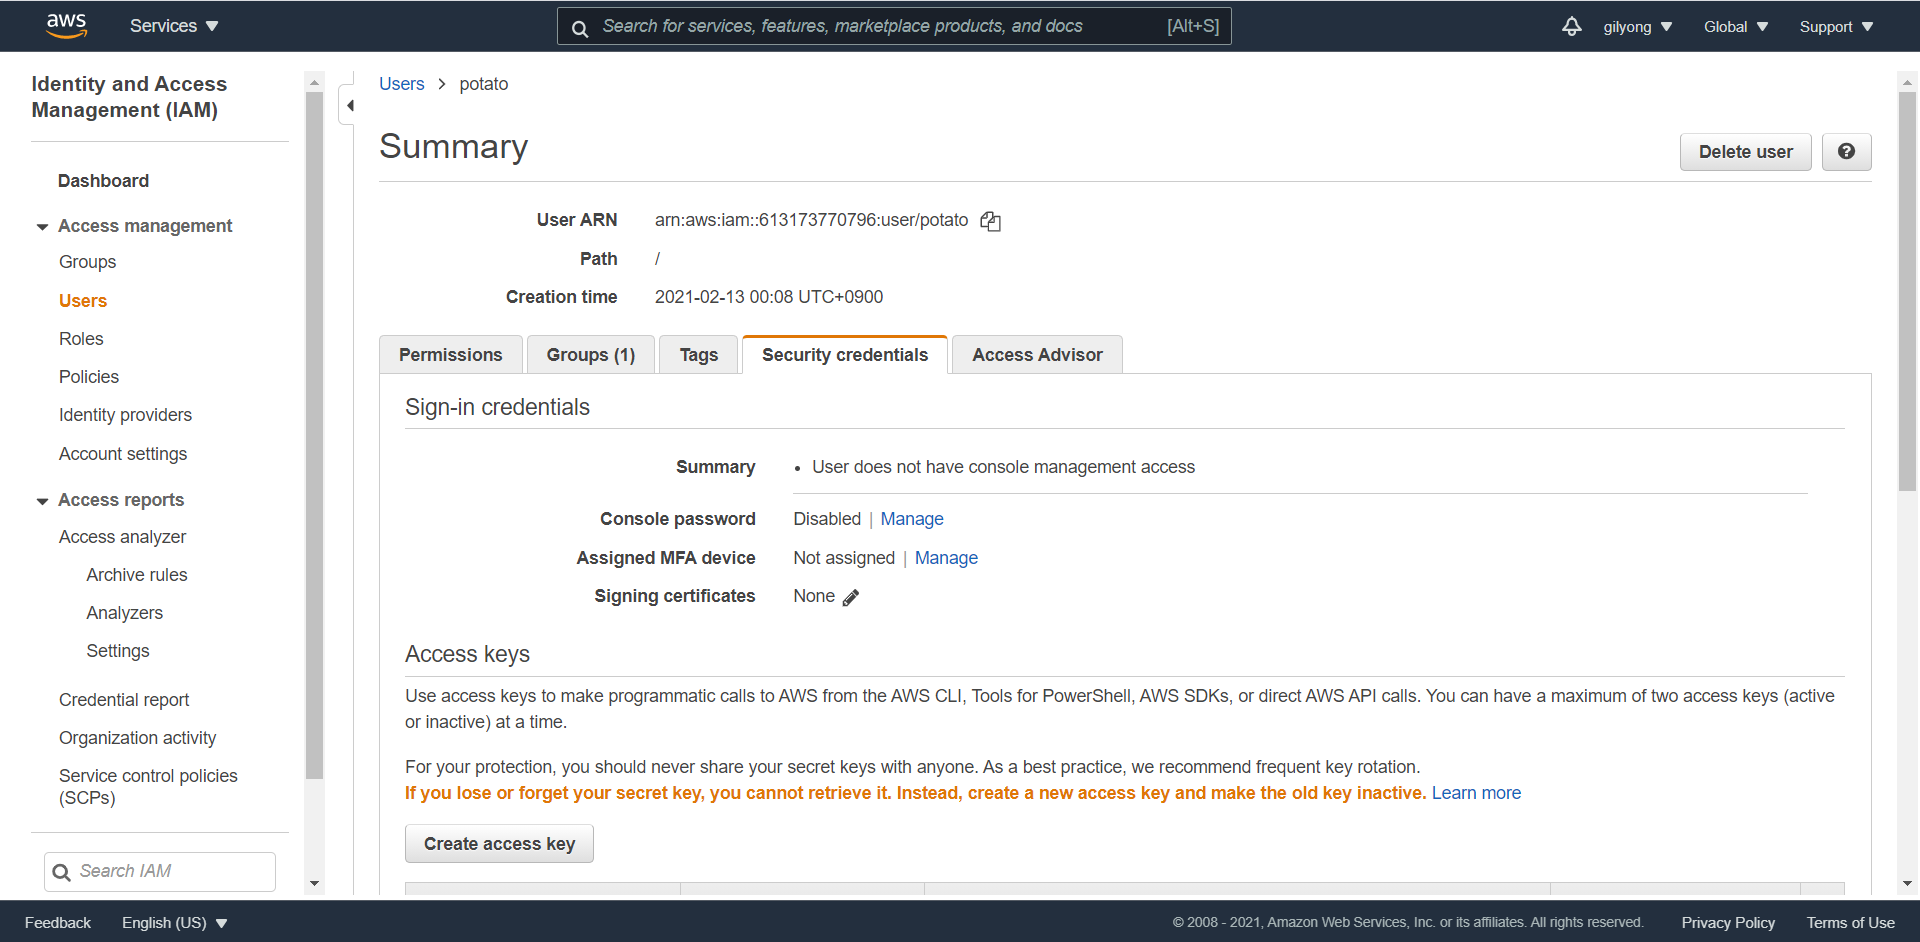Switch to the Groups (1) tab
1920x942 pixels.
pos(591,355)
